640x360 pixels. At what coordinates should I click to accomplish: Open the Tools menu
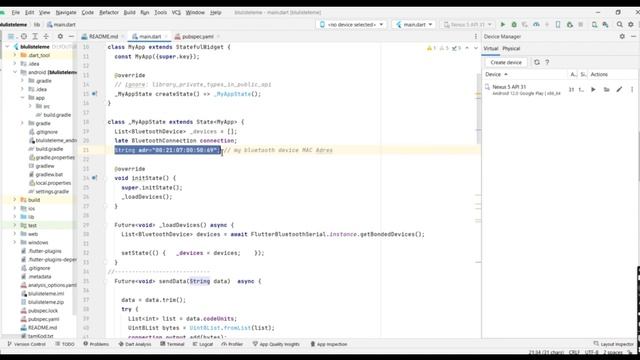point(160,13)
